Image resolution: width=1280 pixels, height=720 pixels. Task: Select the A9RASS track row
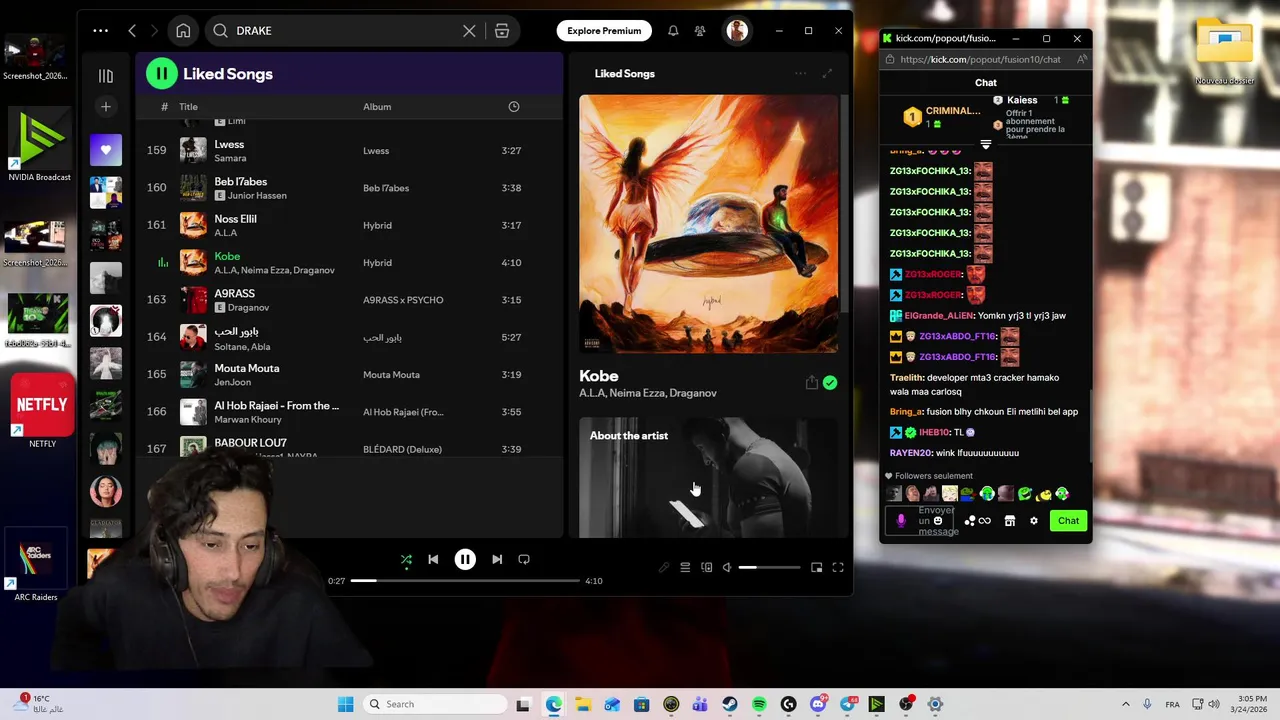click(x=349, y=300)
